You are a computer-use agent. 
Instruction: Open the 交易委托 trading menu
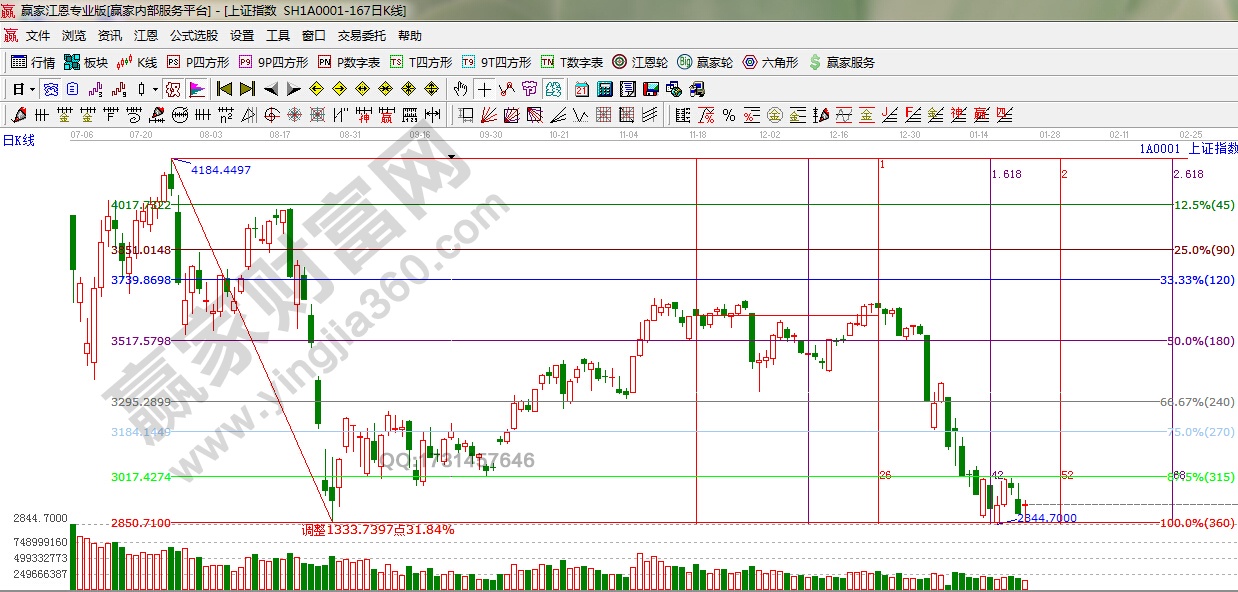[x=361, y=36]
